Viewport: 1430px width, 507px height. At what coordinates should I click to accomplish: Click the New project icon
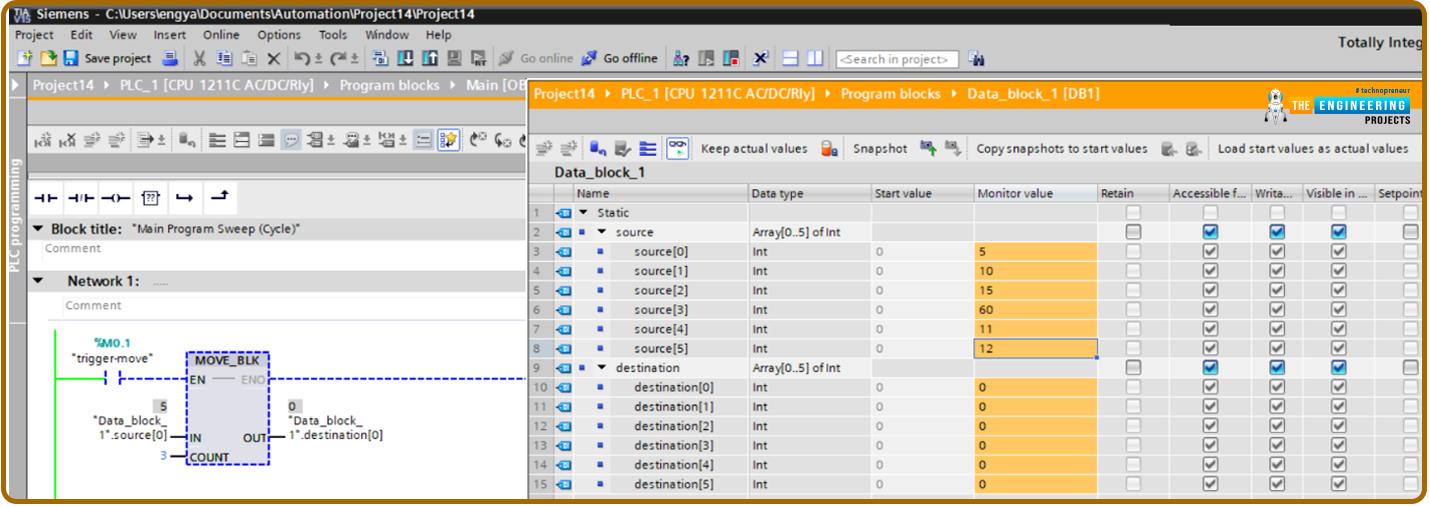click(24, 58)
